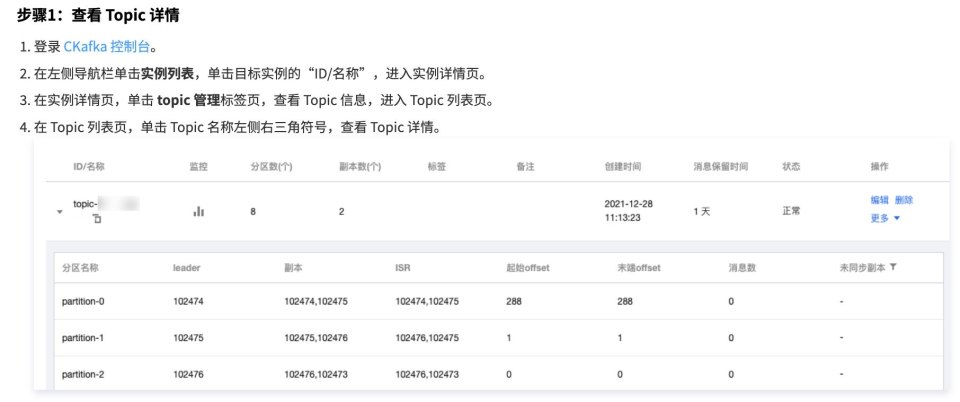Click the 编辑 link for the topic
Viewport: 960px width, 402px height.
click(x=880, y=200)
